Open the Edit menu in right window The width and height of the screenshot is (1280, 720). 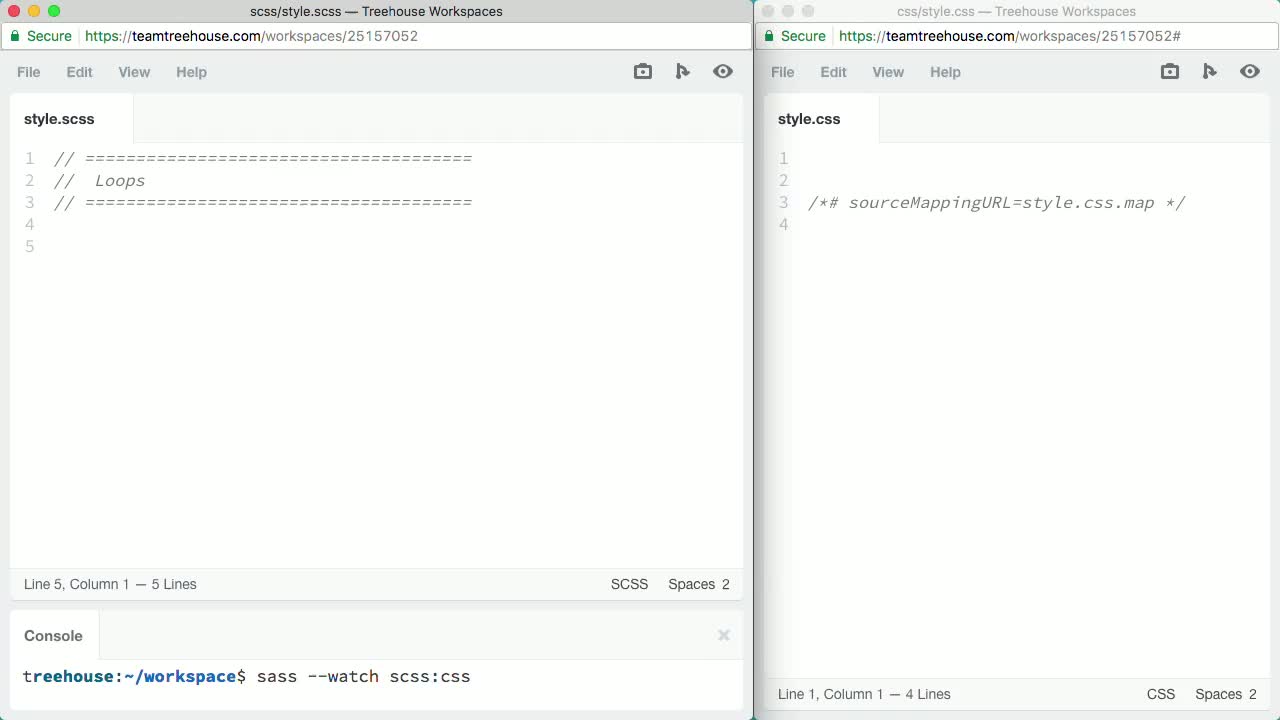point(833,72)
